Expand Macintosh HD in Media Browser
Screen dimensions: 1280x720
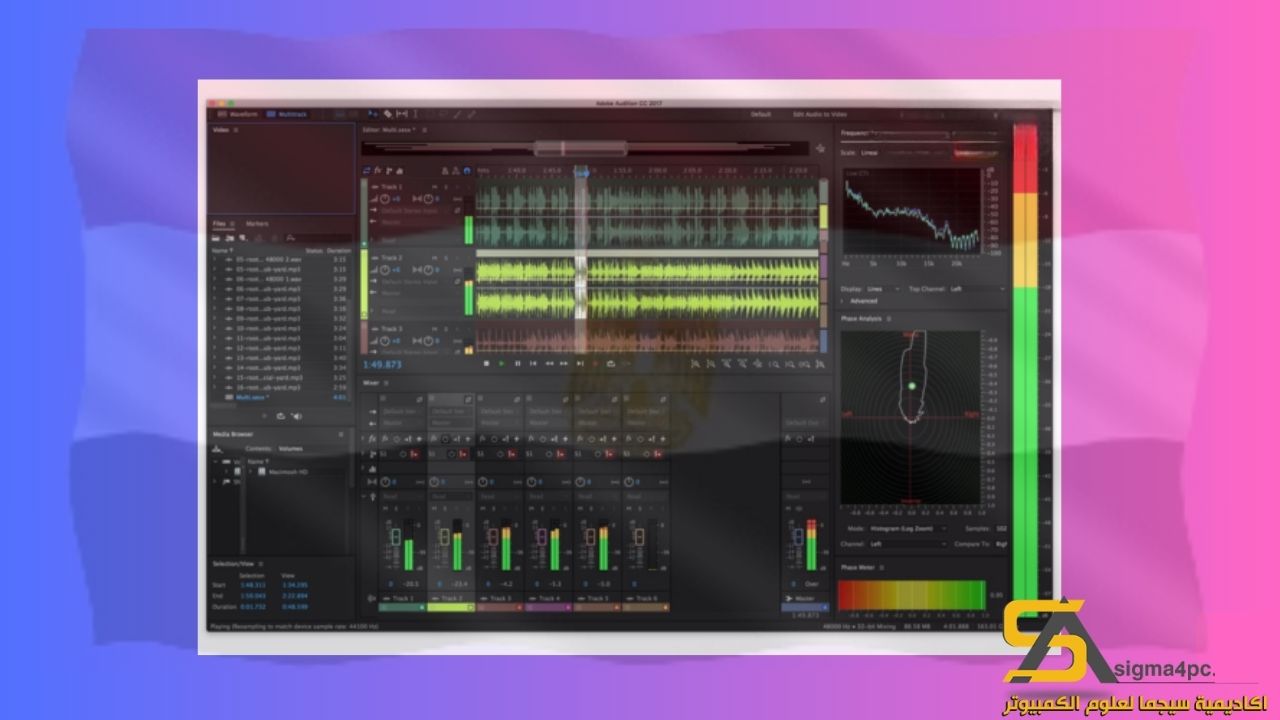coord(251,471)
